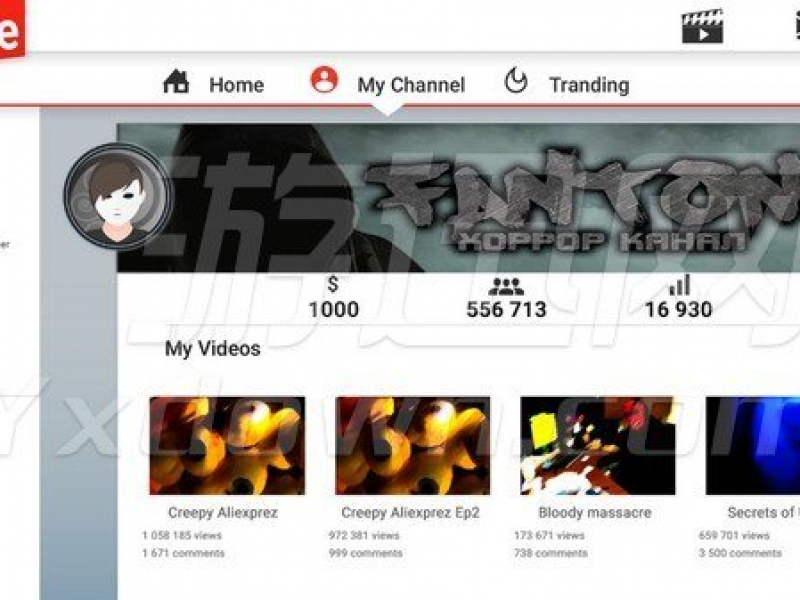800x600 pixels.
Task: Click the stats value 16 930
Action: pyautogui.click(x=678, y=310)
